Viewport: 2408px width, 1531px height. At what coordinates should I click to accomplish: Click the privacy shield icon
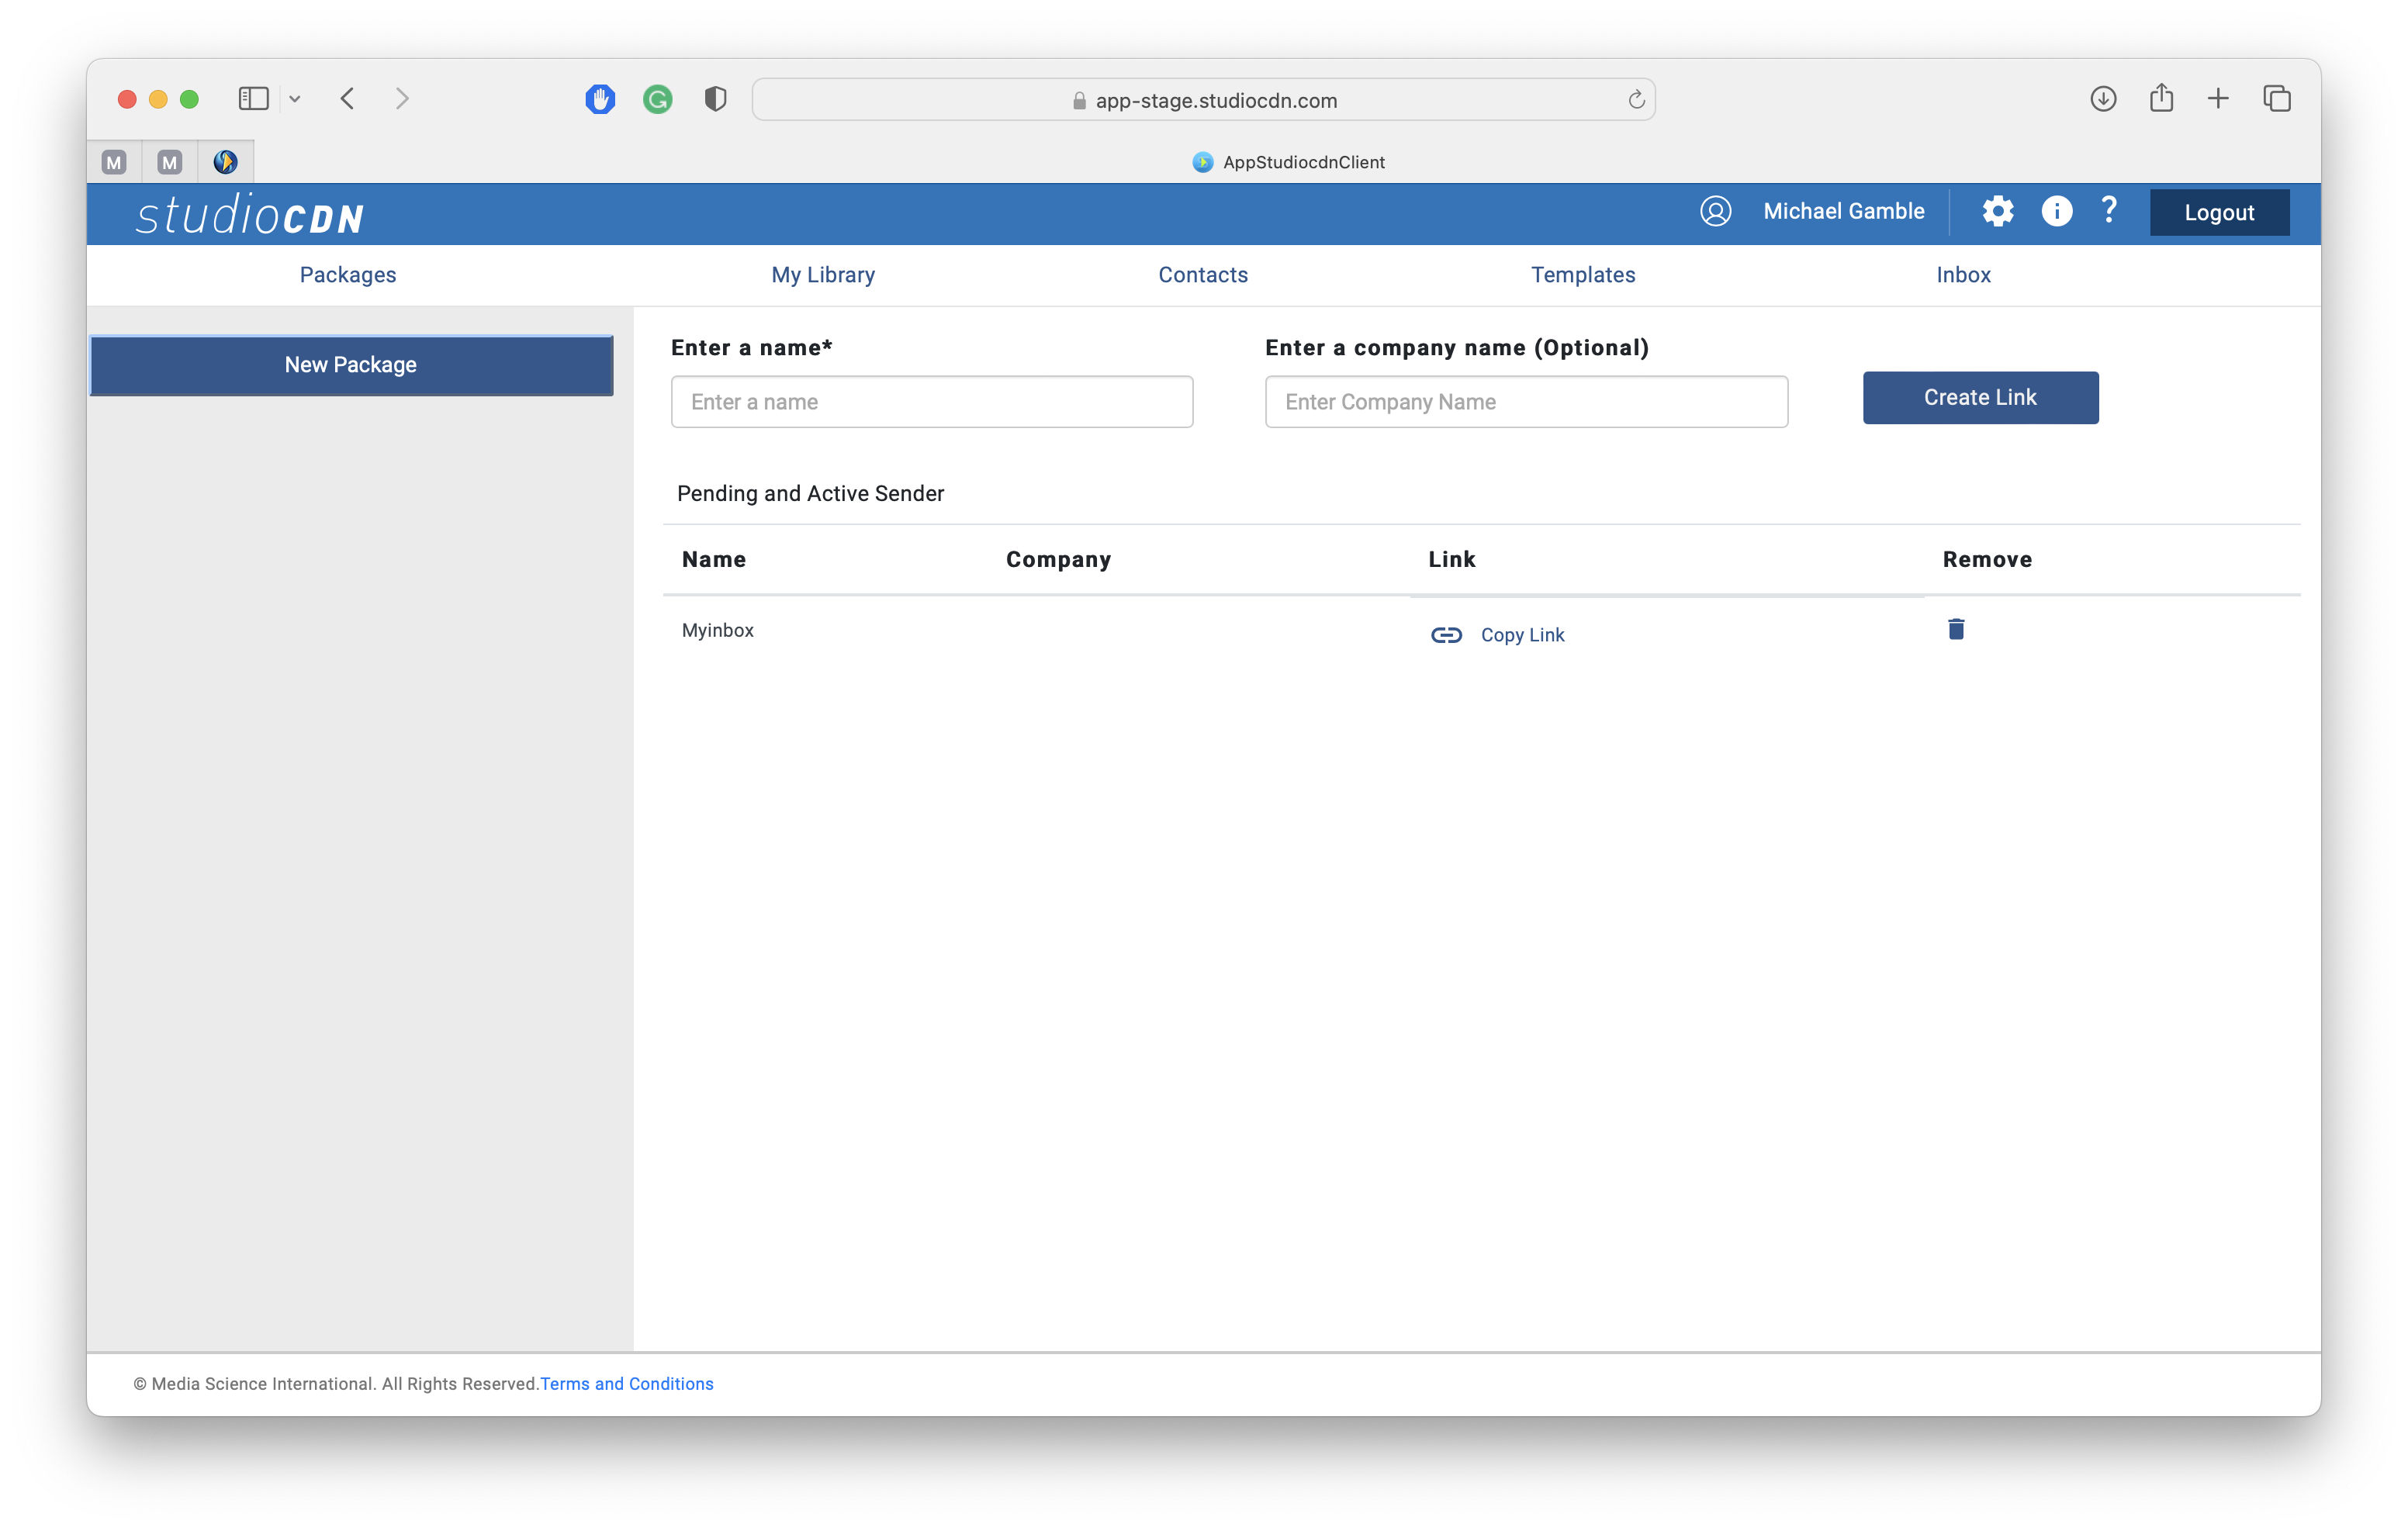click(715, 99)
